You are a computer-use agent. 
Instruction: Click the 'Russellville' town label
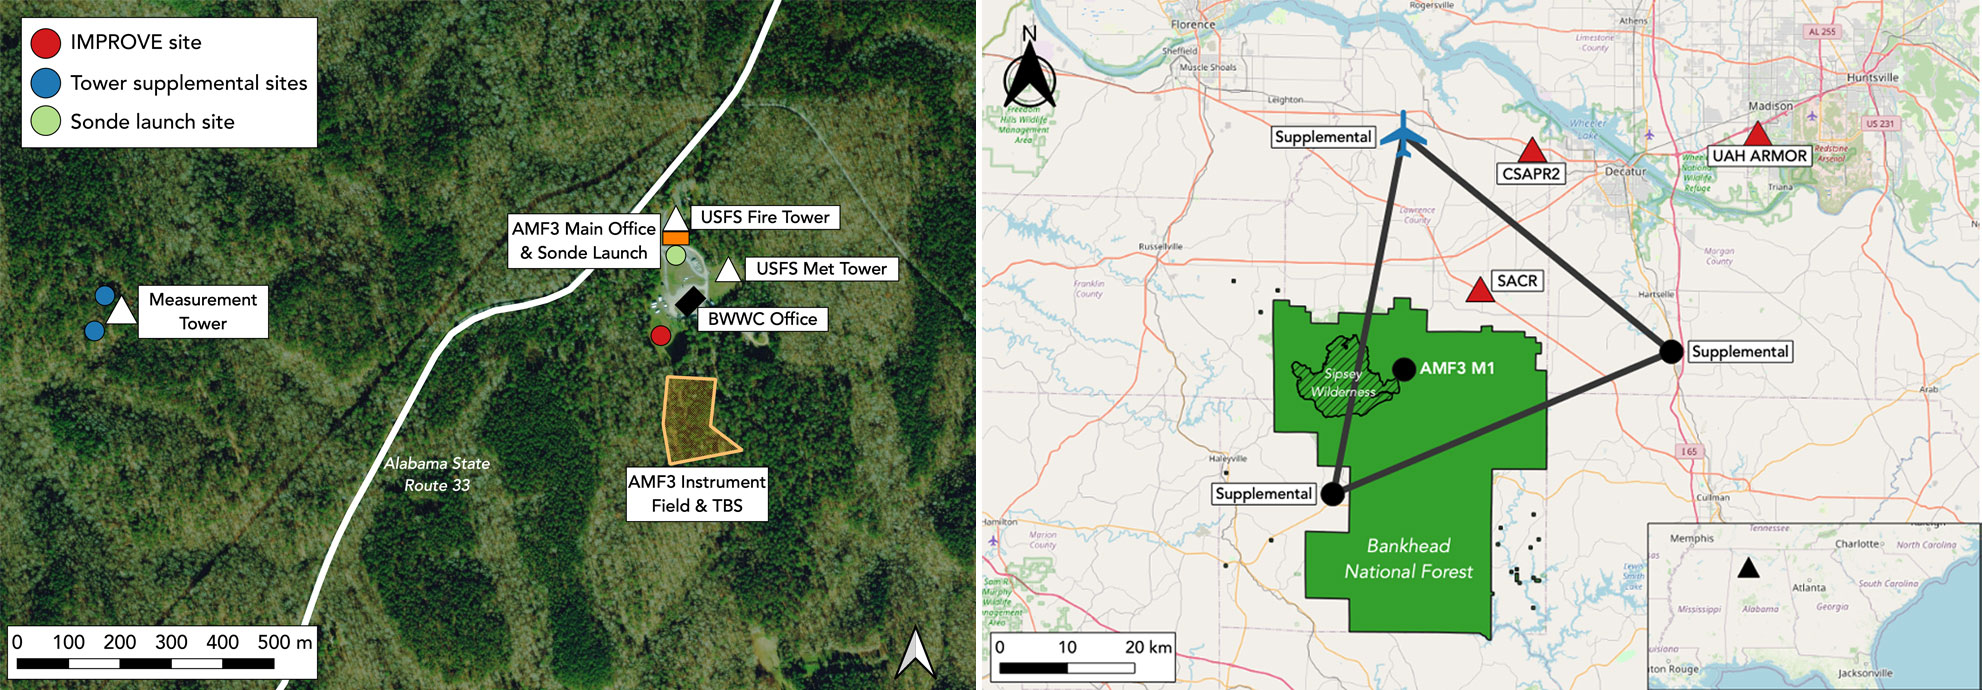1160,246
